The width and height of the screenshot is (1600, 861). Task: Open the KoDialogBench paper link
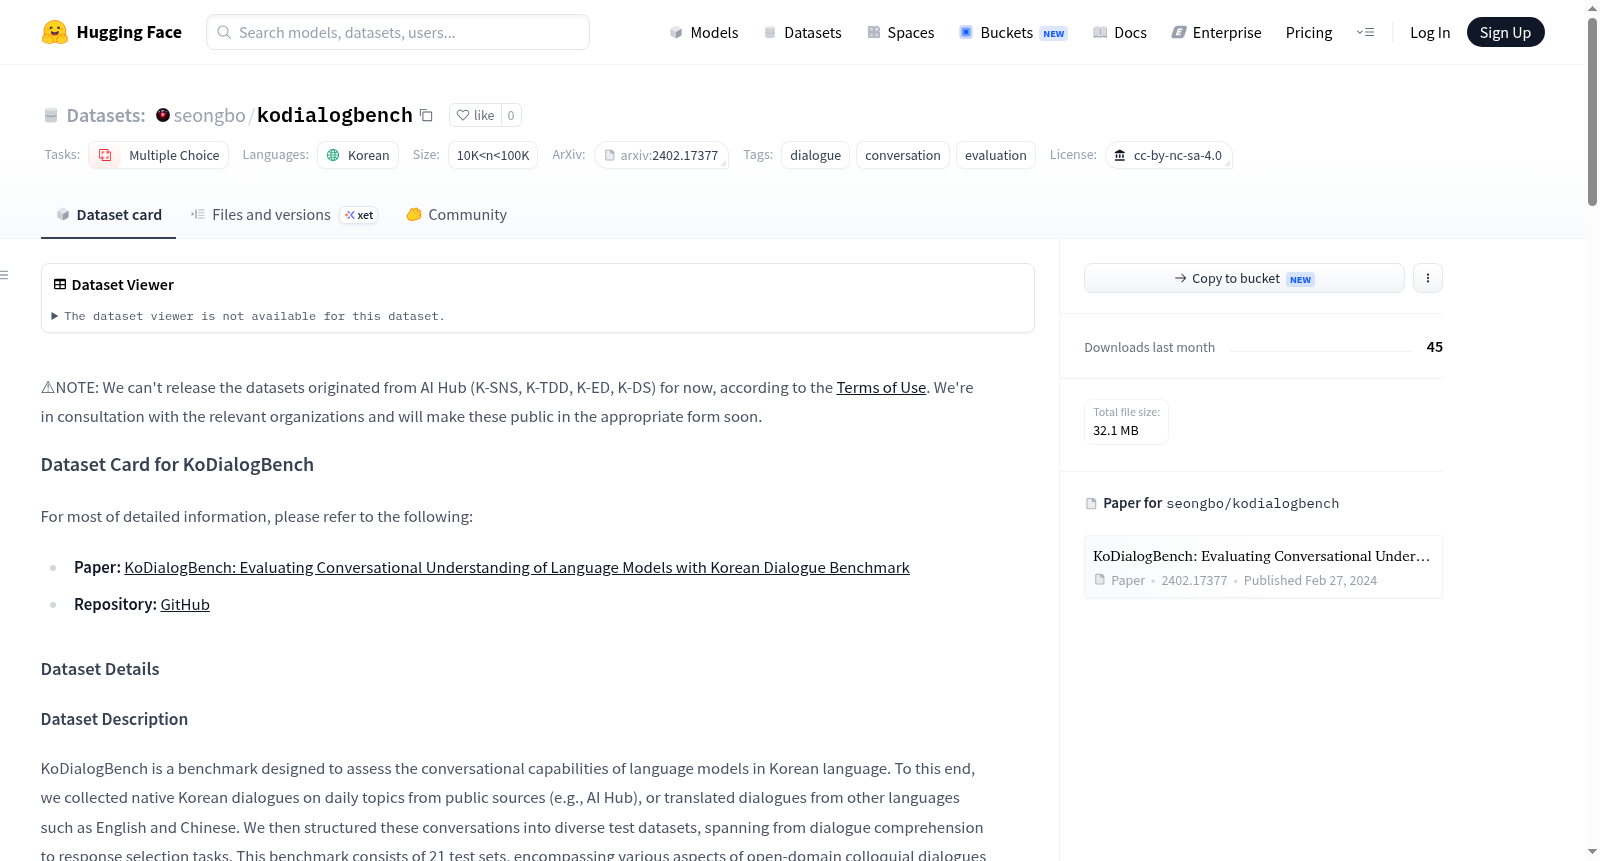tap(517, 568)
